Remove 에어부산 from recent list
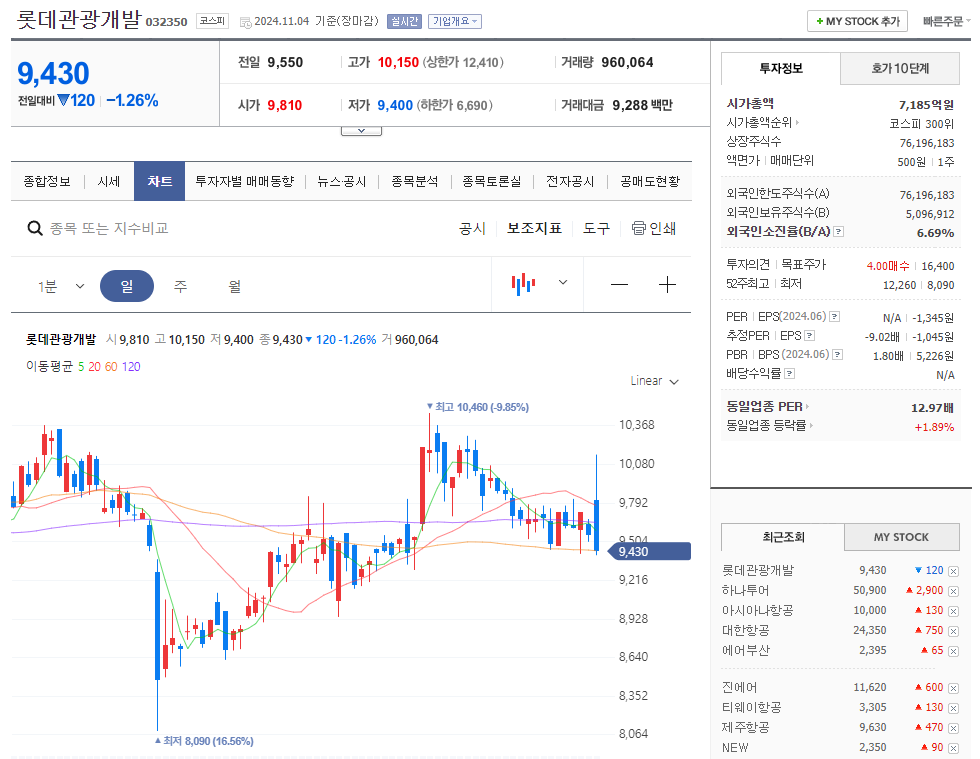980x759 pixels. click(953, 651)
